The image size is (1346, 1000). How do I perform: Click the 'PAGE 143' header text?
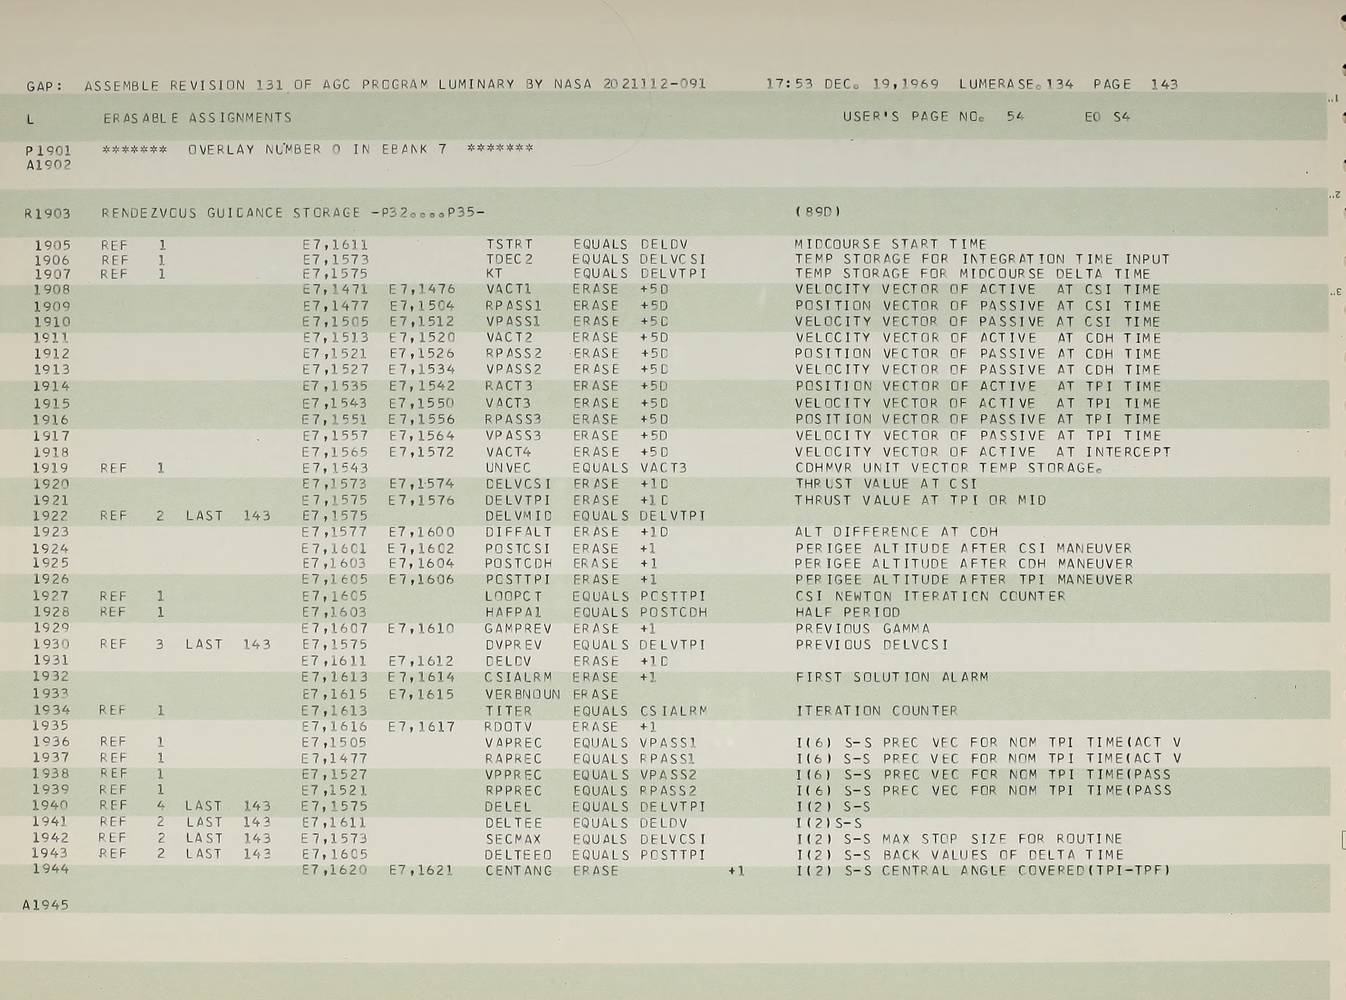pyautogui.click(x=1136, y=85)
